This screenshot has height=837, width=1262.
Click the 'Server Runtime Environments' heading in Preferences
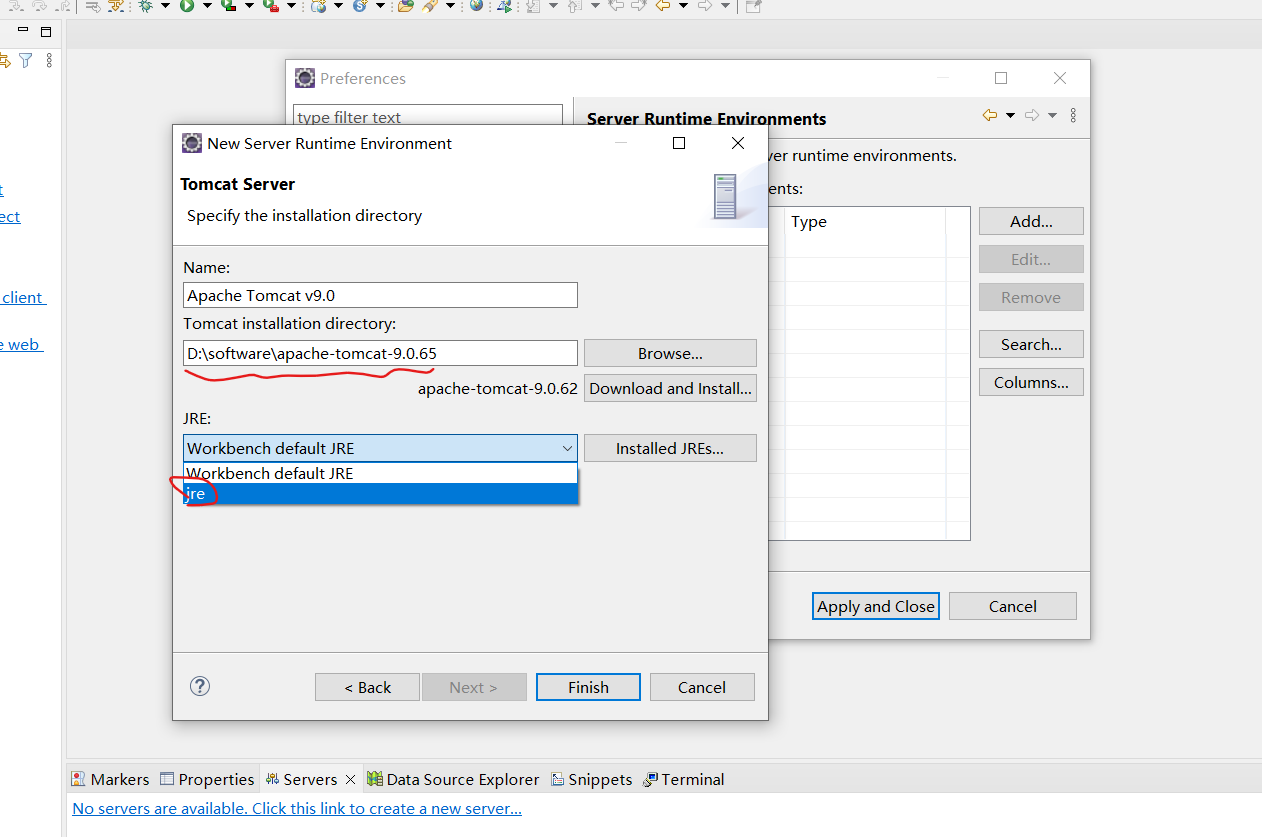click(706, 118)
